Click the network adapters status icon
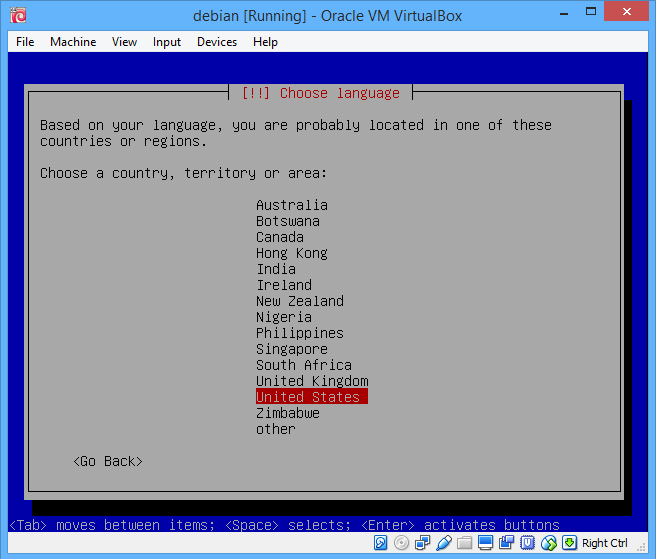 pos(423,543)
